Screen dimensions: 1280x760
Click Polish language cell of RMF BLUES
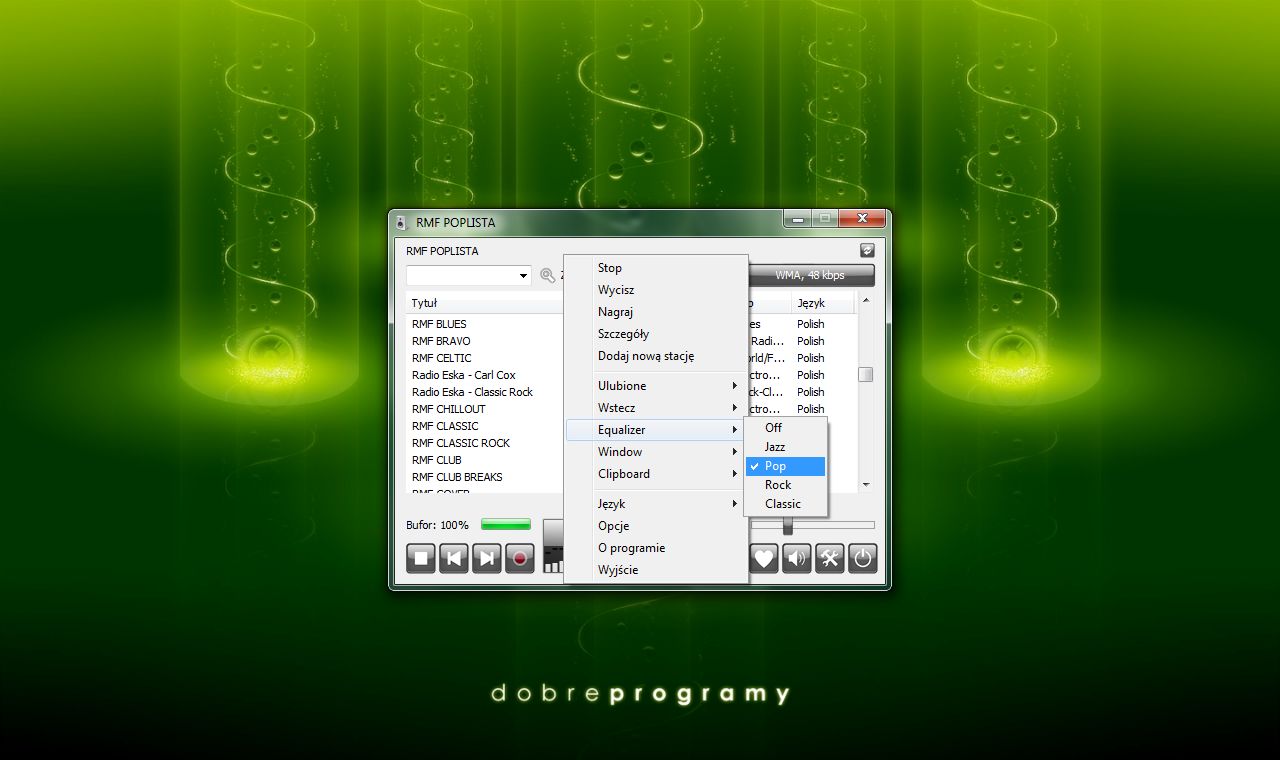pyautogui.click(x=811, y=324)
